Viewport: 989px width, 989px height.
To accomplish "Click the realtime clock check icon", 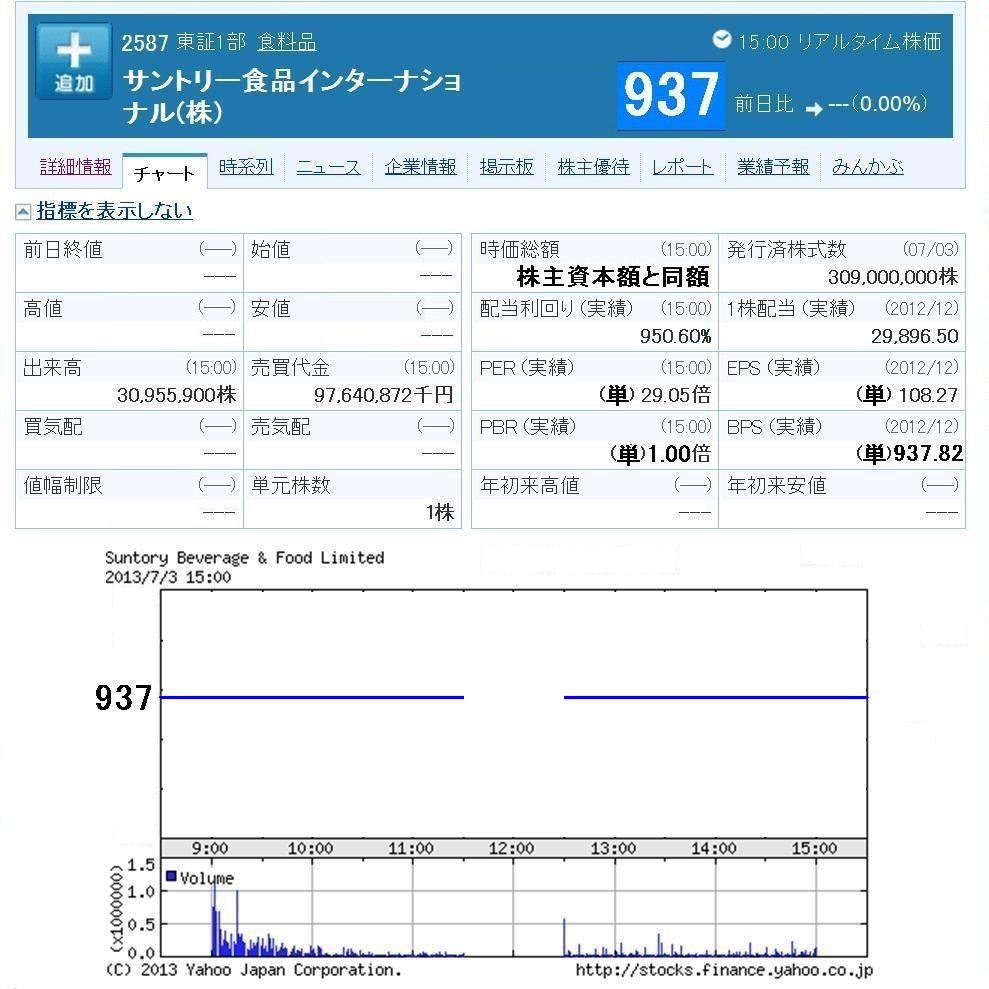I will 722,40.
